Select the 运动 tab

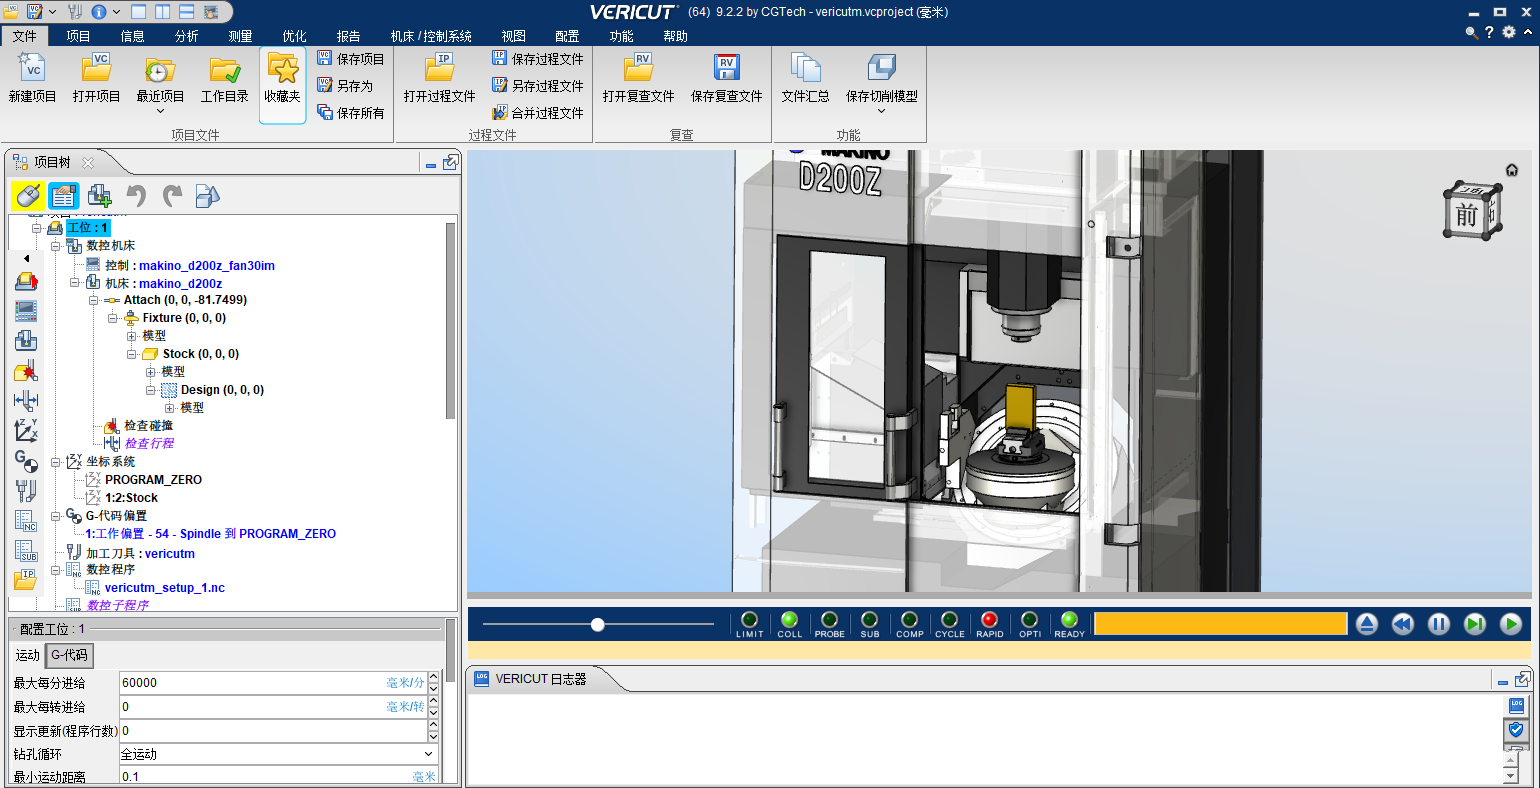(27, 655)
